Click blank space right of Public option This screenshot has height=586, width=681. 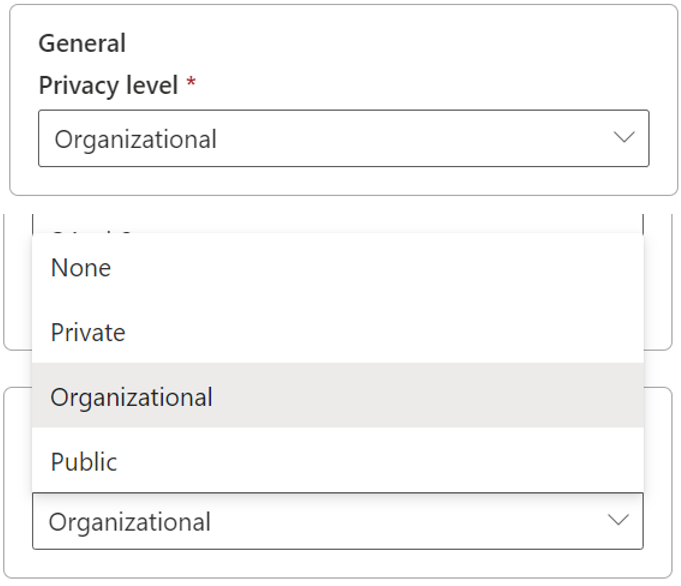(x=400, y=461)
